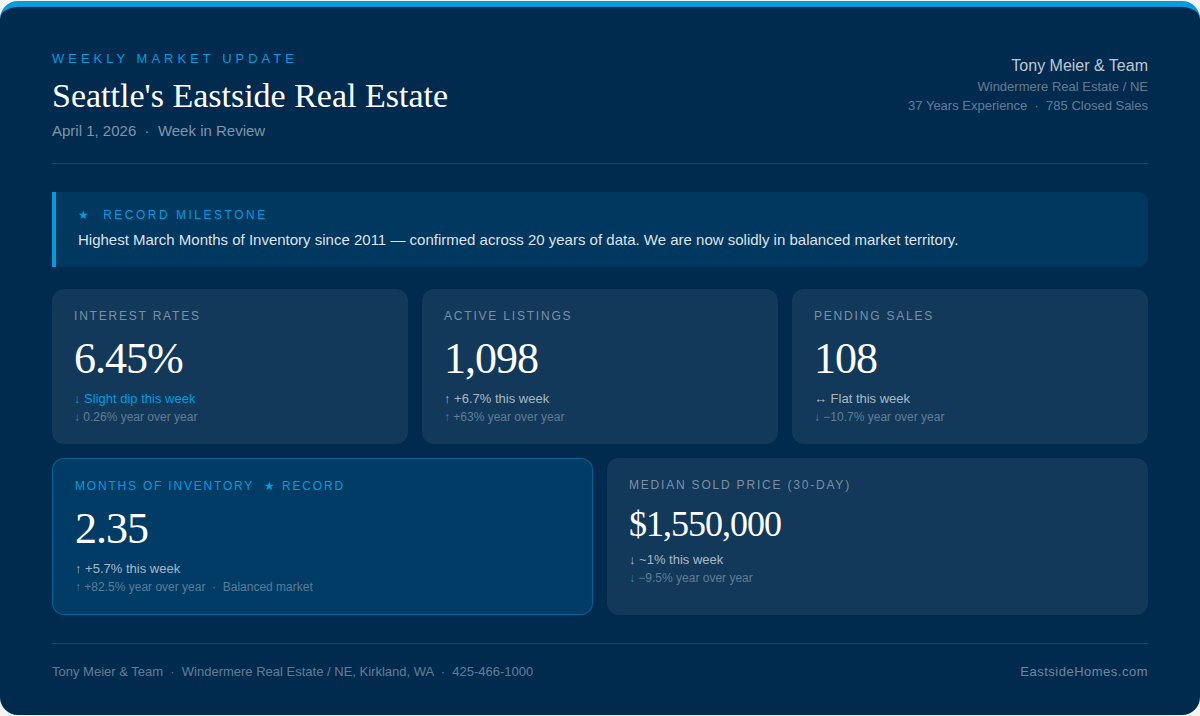Screen dimensions: 1200x716
Task: Click the Pending Sales value 108
Action: (x=845, y=359)
